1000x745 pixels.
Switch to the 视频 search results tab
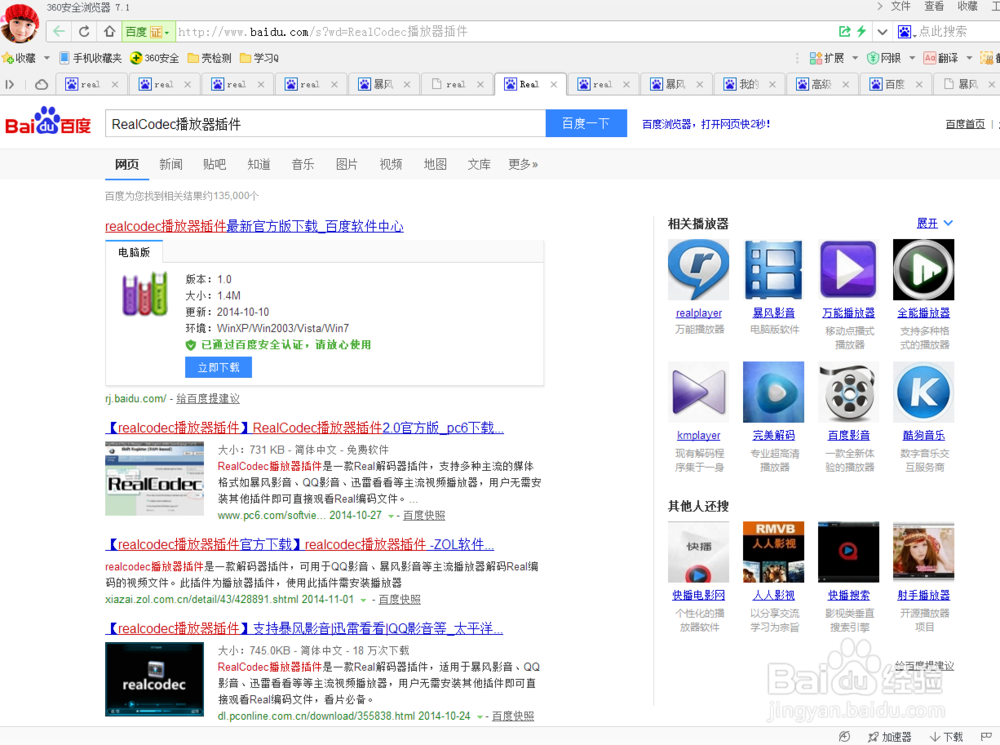tap(390, 163)
